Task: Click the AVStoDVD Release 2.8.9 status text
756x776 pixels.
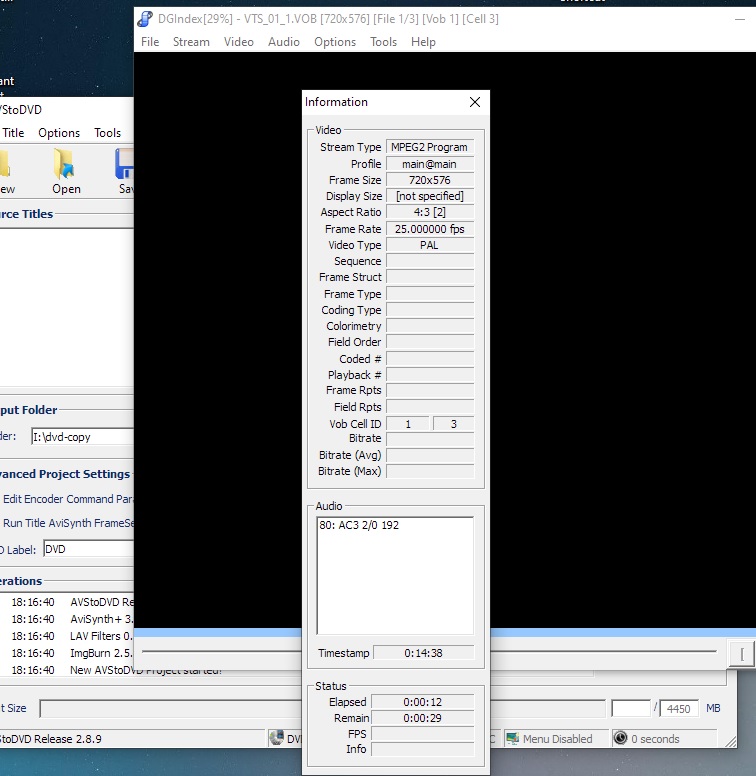Action: pos(51,739)
